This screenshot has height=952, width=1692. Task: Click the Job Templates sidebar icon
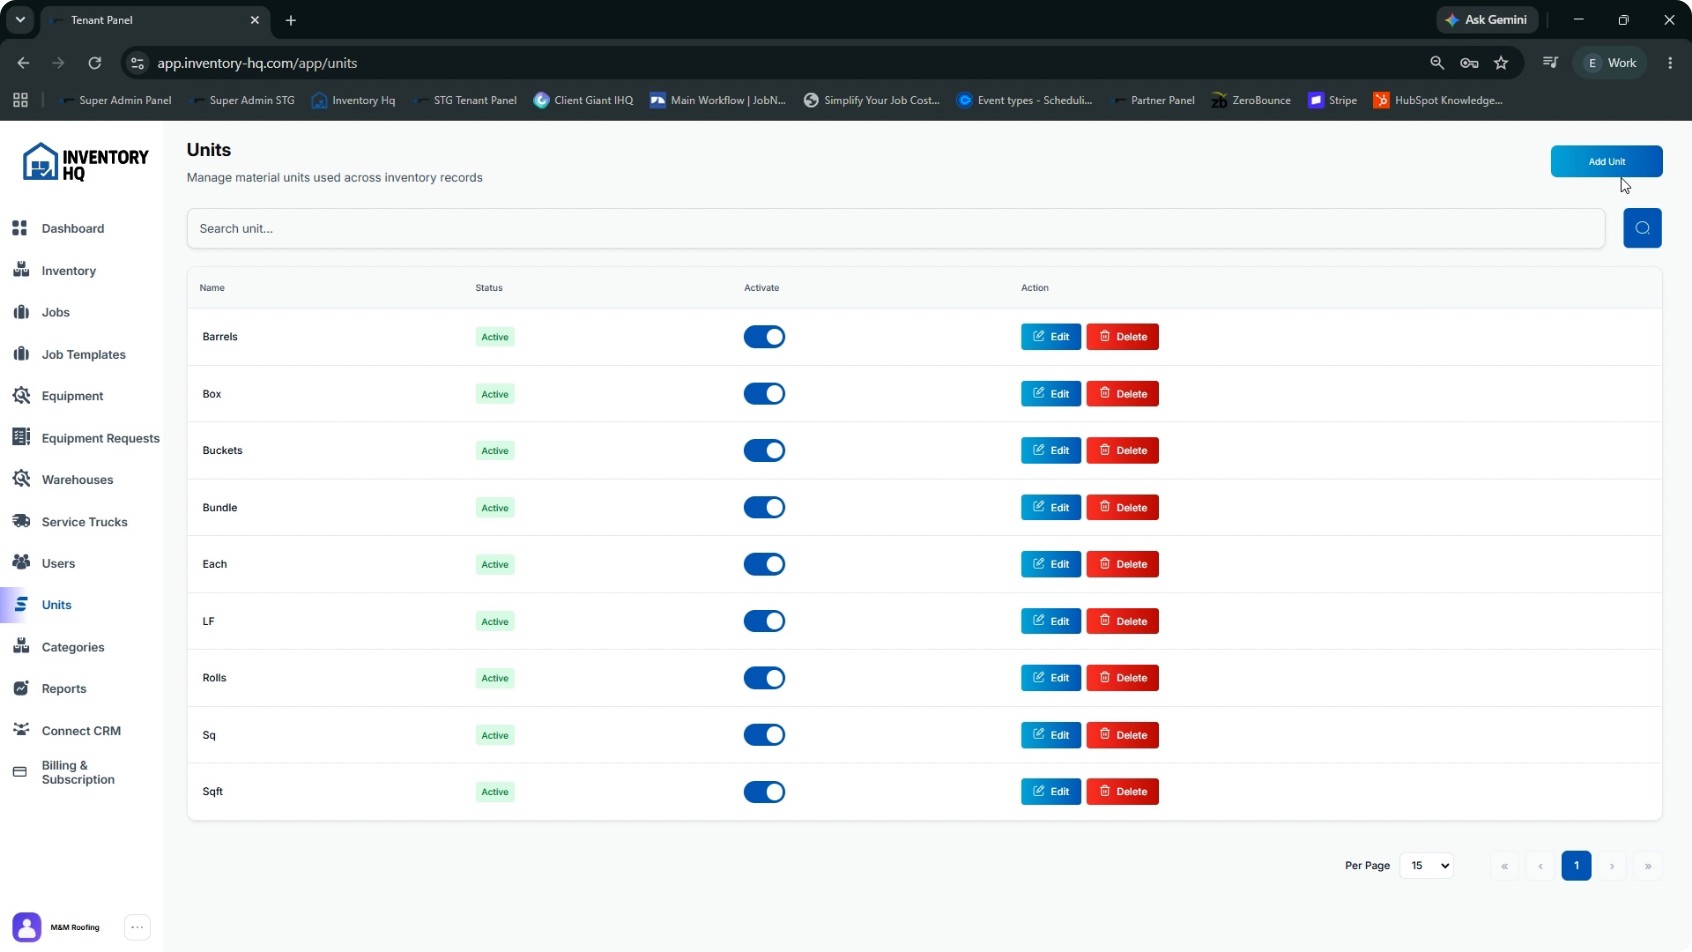[x=20, y=354]
